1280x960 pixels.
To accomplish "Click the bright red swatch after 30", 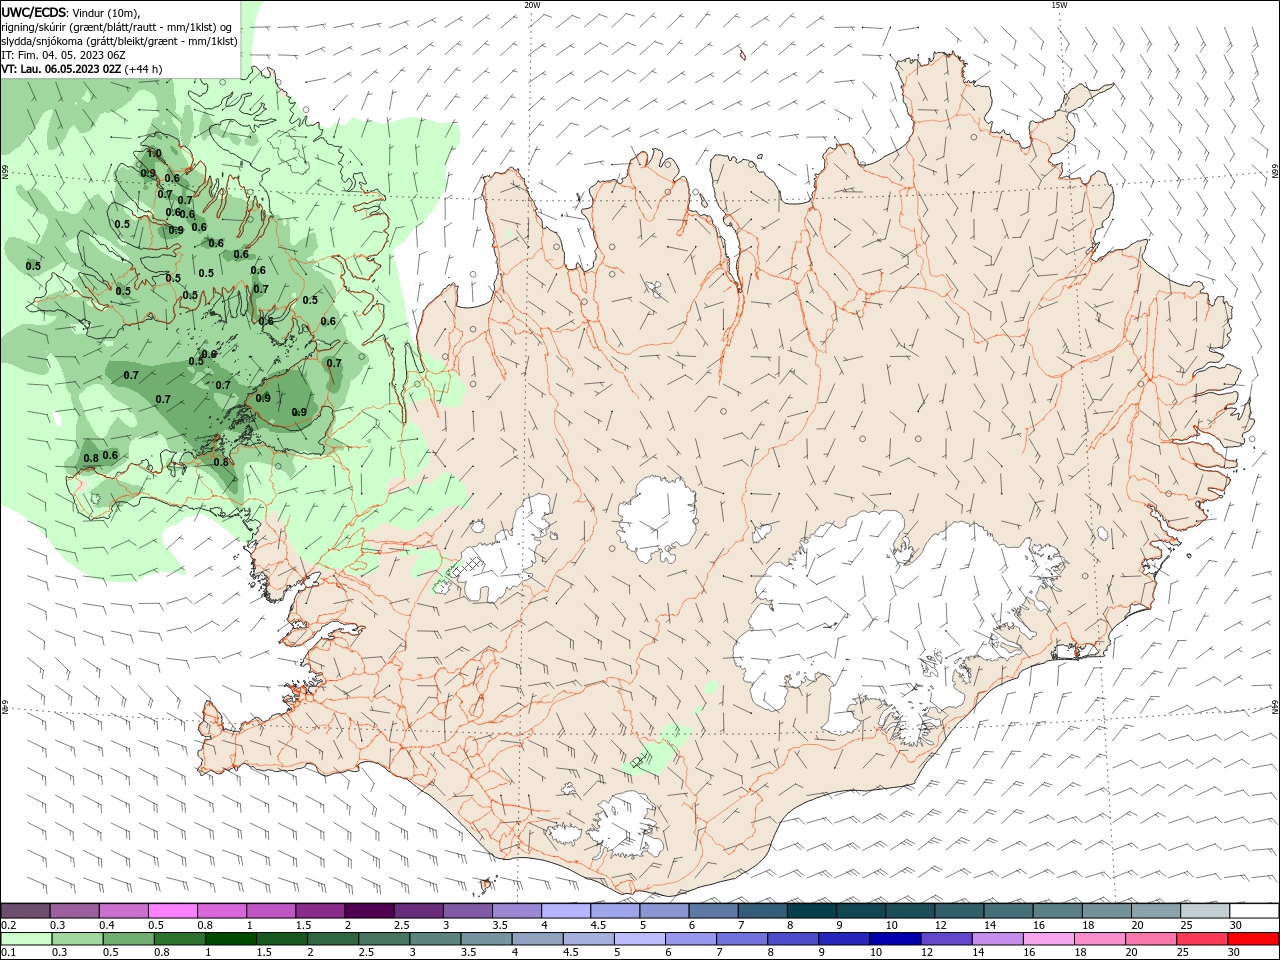I will 1252,938.
